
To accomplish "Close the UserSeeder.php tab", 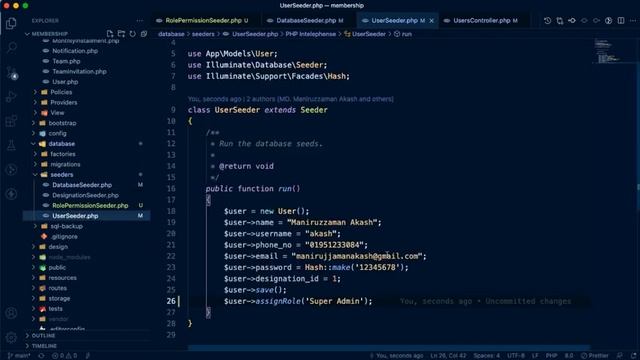I will [x=431, y=20].
